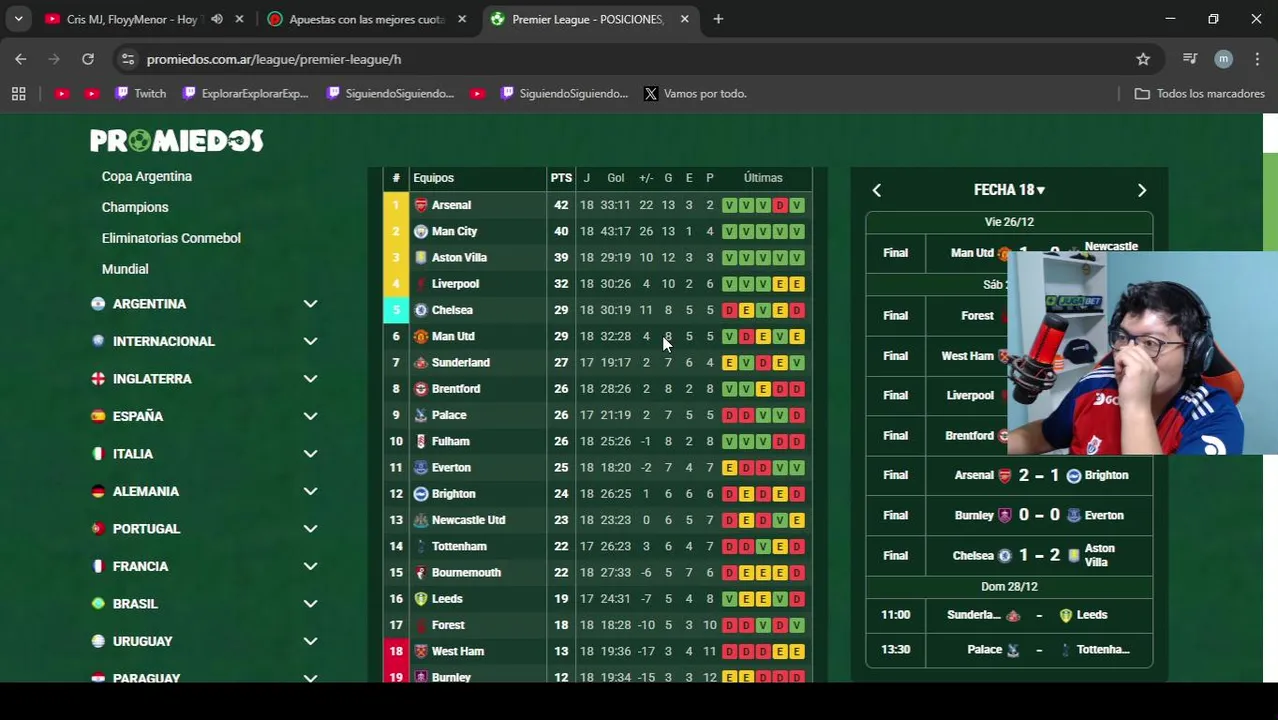Open the Arsenal 2 - 1 Brighton match
1278x720 pixels.
1009,476
